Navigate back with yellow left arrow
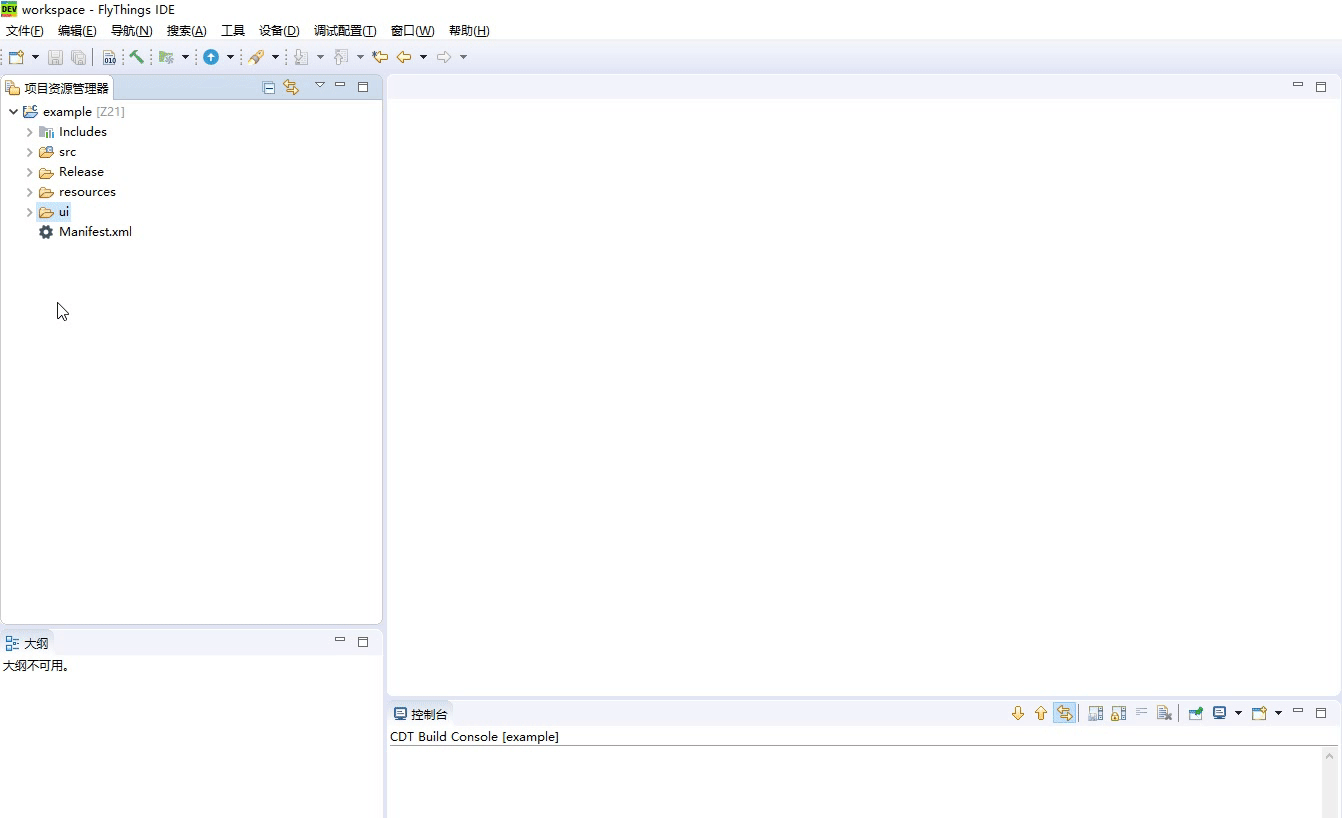 [404, 57]
